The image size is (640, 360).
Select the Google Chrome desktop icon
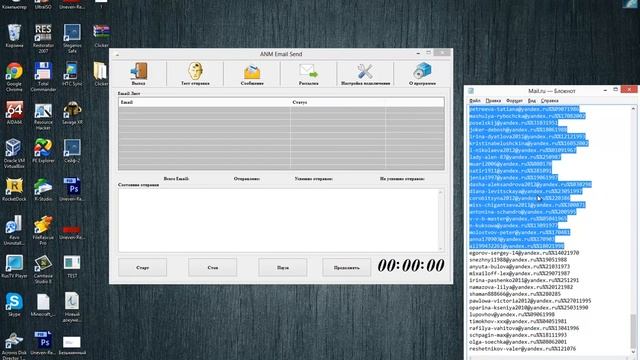tap(14, 77)
